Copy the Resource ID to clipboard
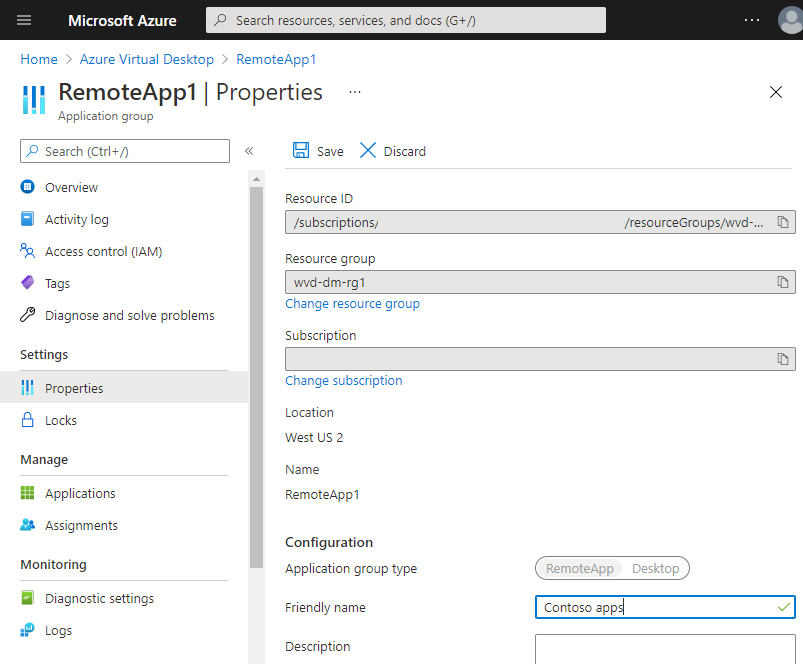This screenshot has height=664, width=803. coord(783,222)
